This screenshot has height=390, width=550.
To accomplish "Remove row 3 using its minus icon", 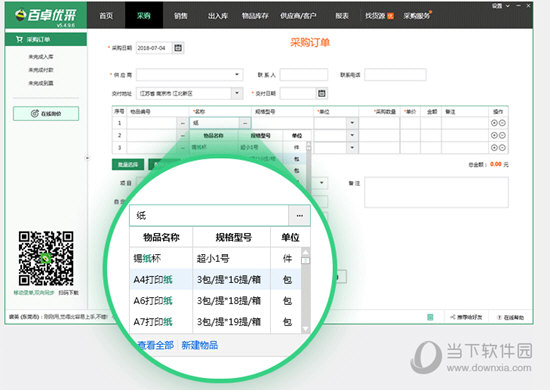I will (502, 148).
